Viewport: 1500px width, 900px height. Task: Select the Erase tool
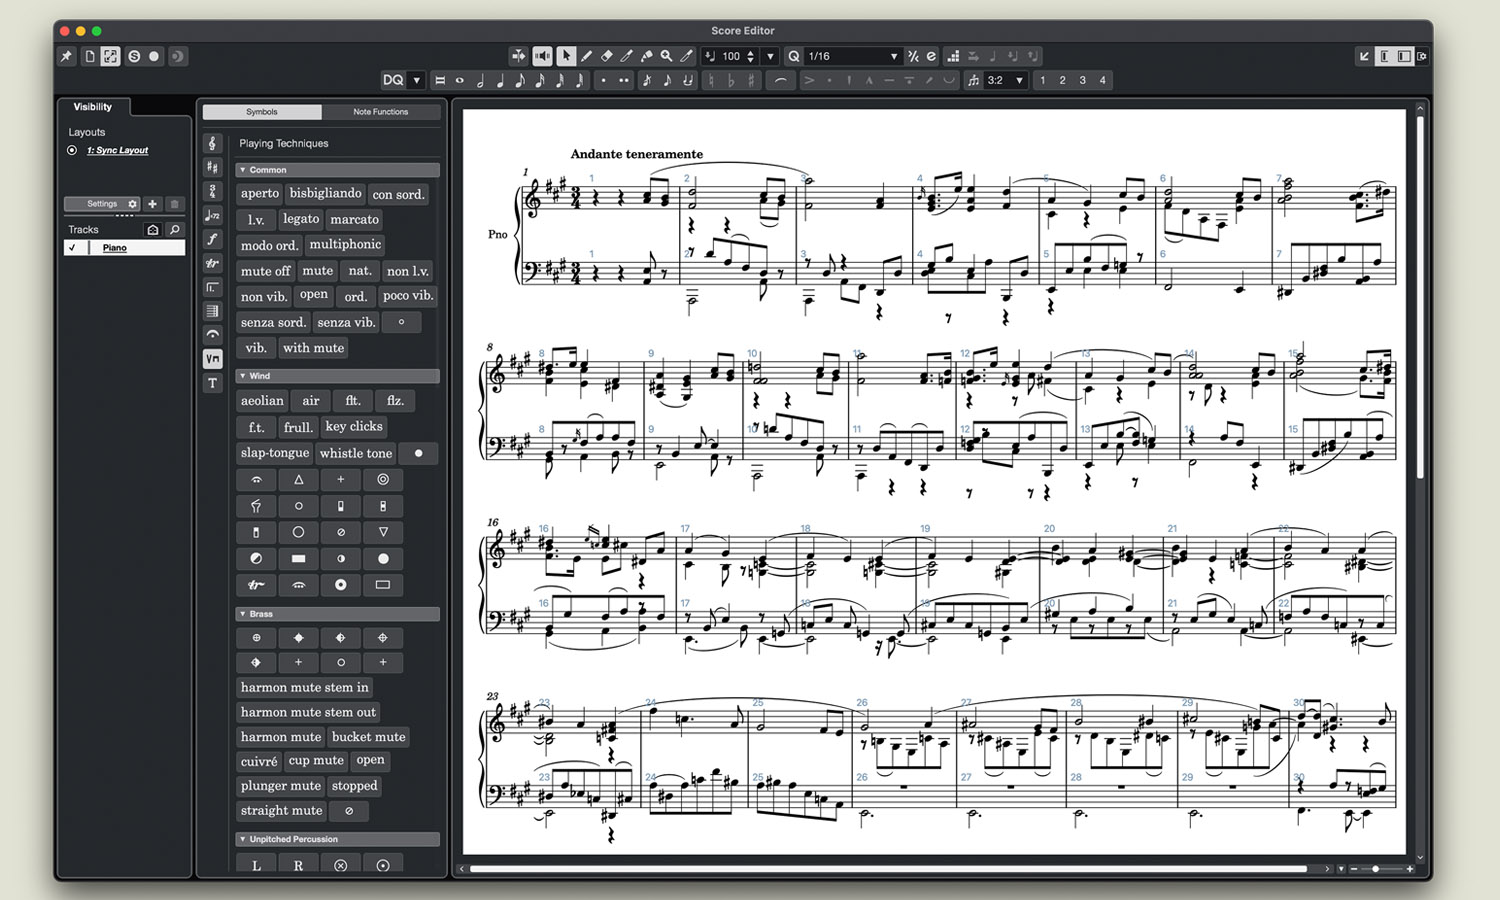click(606, 56)
